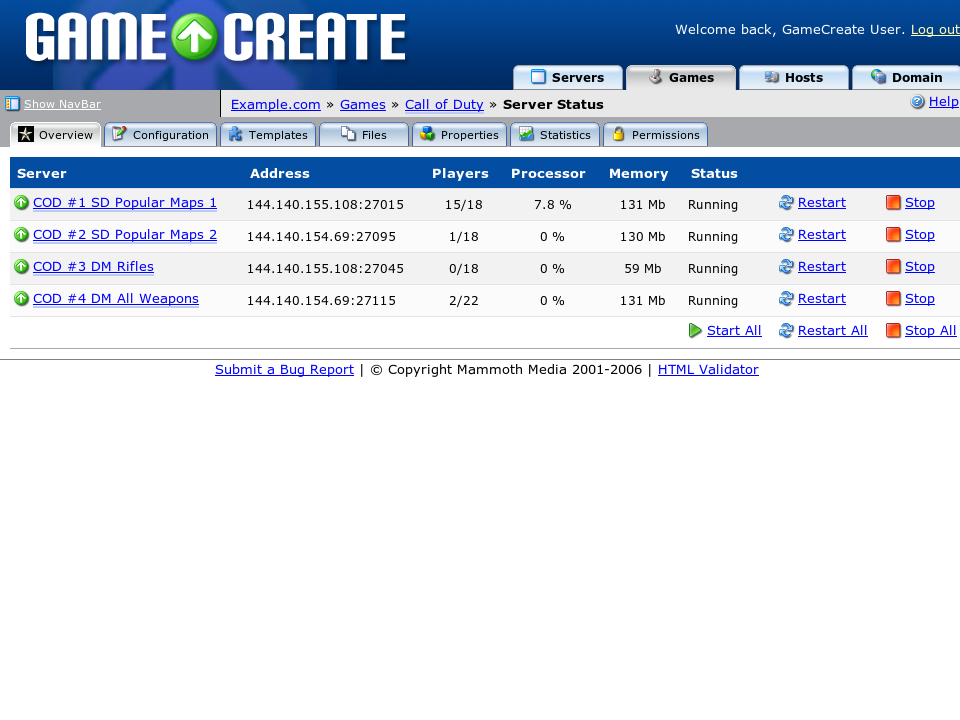Click the Stop All link

931,331
